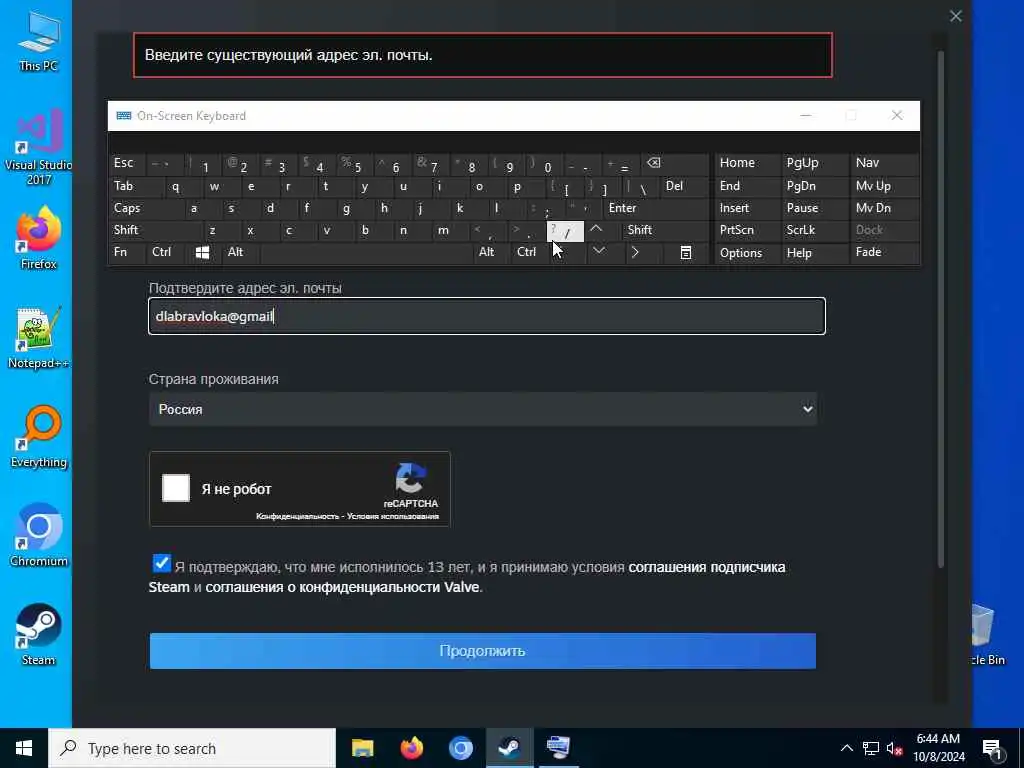The width and height of the screenshot is (1024, 768).
Task: Click the down arrow key on keyboard
Action: [598, 252]
